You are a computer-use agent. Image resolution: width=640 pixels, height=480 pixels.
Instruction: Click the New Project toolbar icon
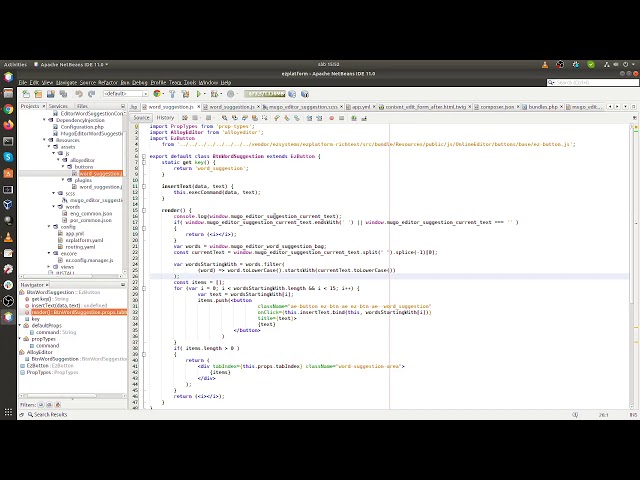pos(38,94)
